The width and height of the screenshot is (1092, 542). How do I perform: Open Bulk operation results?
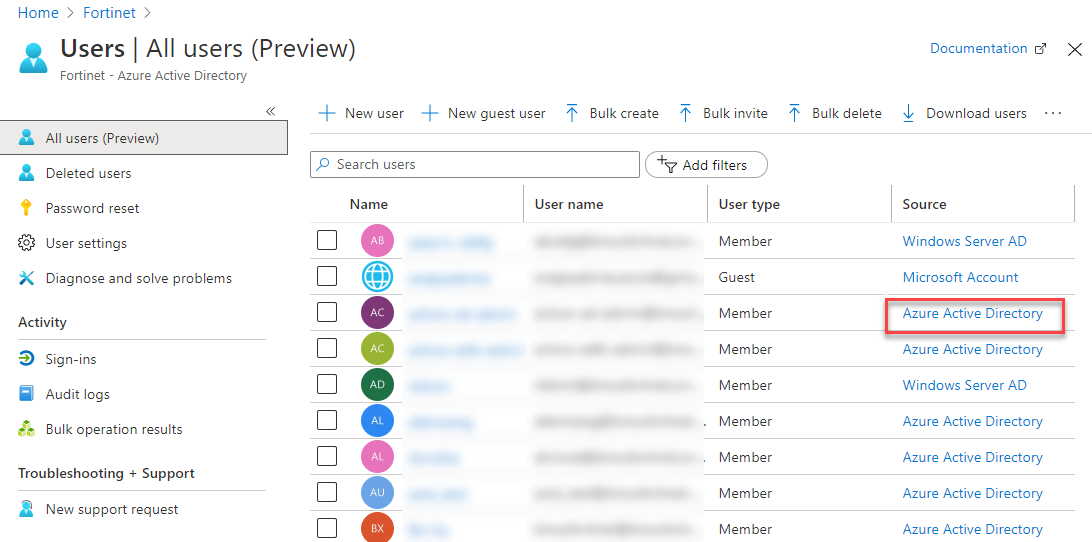point(114,429)
